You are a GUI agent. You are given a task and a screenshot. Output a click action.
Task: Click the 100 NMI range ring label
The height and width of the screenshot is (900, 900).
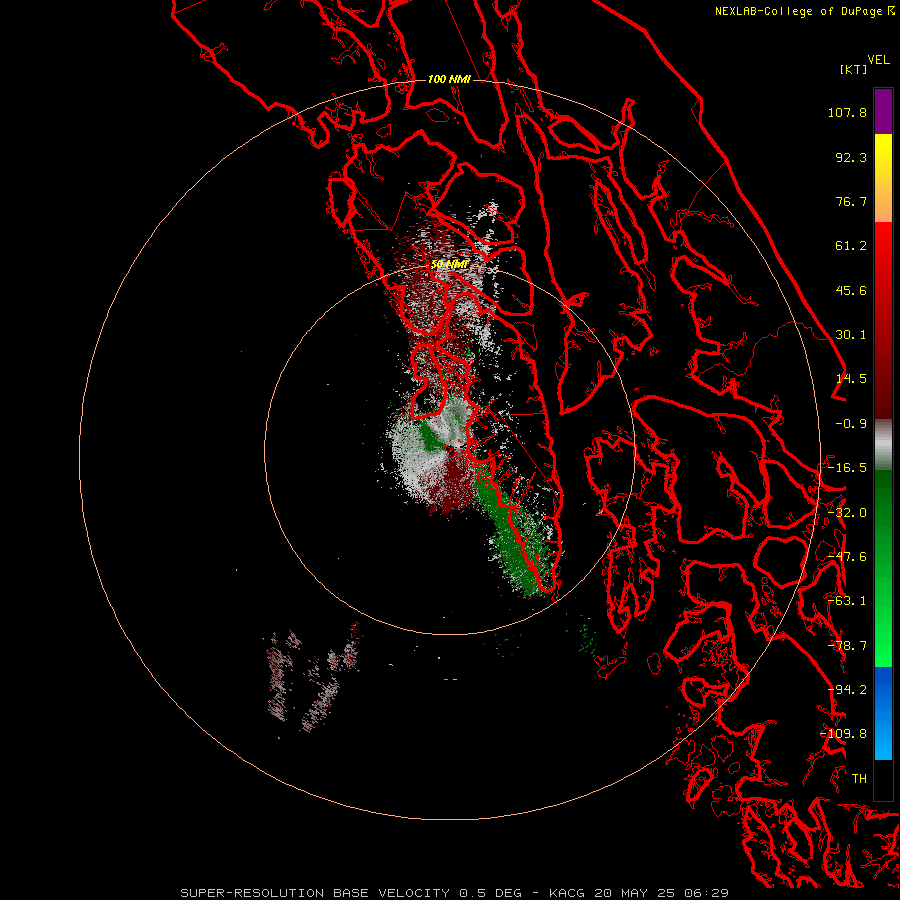[x=449, y=79]
